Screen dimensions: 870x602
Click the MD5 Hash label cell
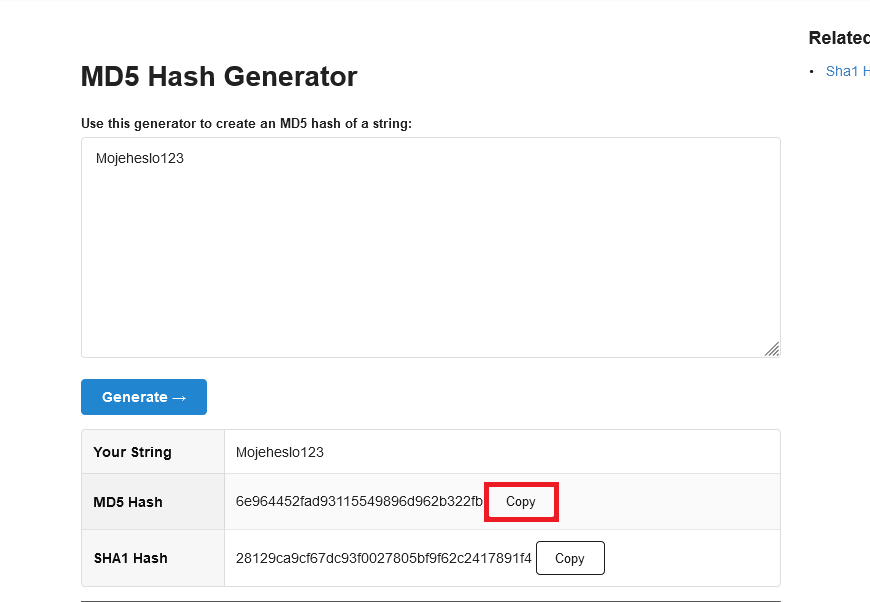pos(153,502)
